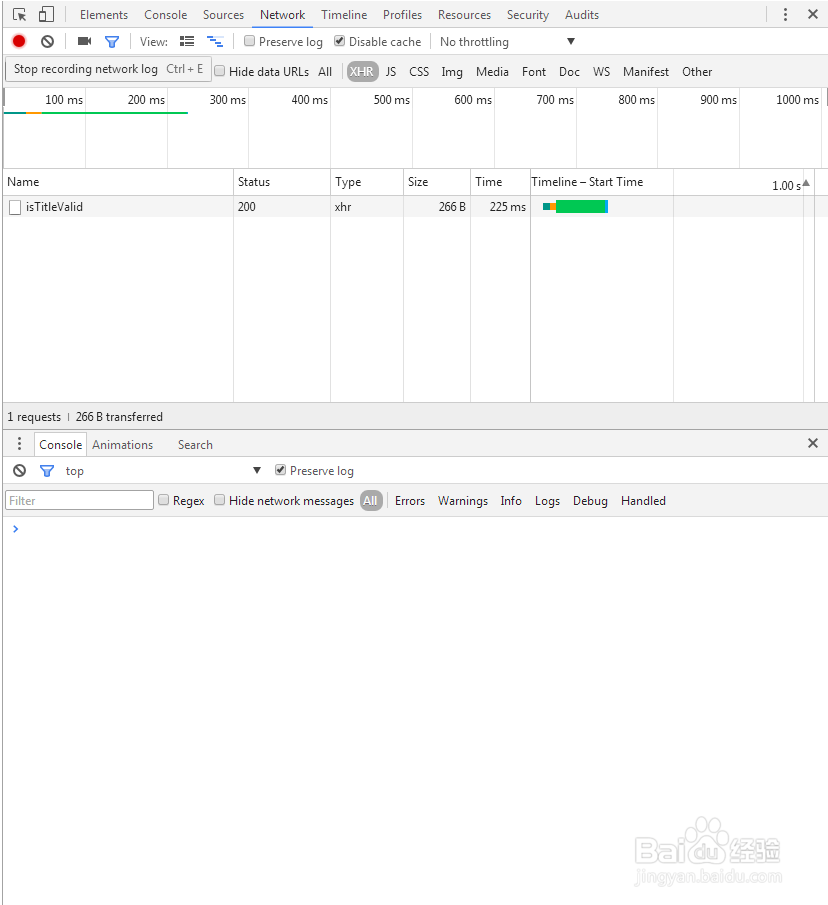
Task: Check Hide network messages checkbox
Action: tap(219, 500)
